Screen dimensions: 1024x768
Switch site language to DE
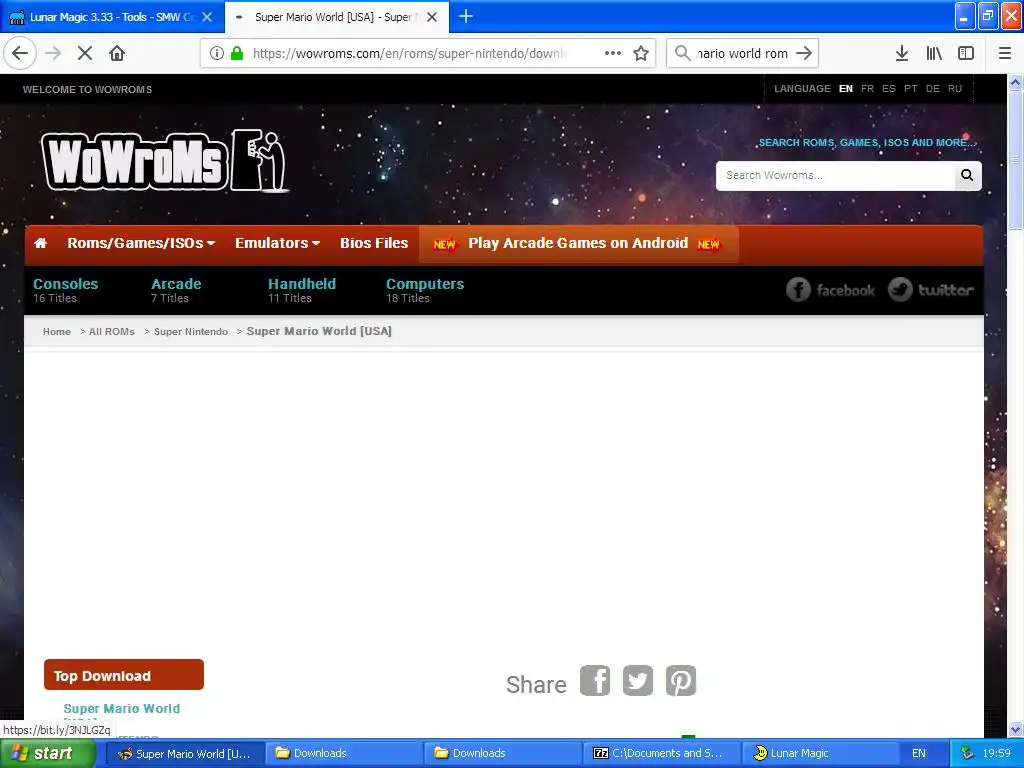pyautogui.click(x=933, y=89)
